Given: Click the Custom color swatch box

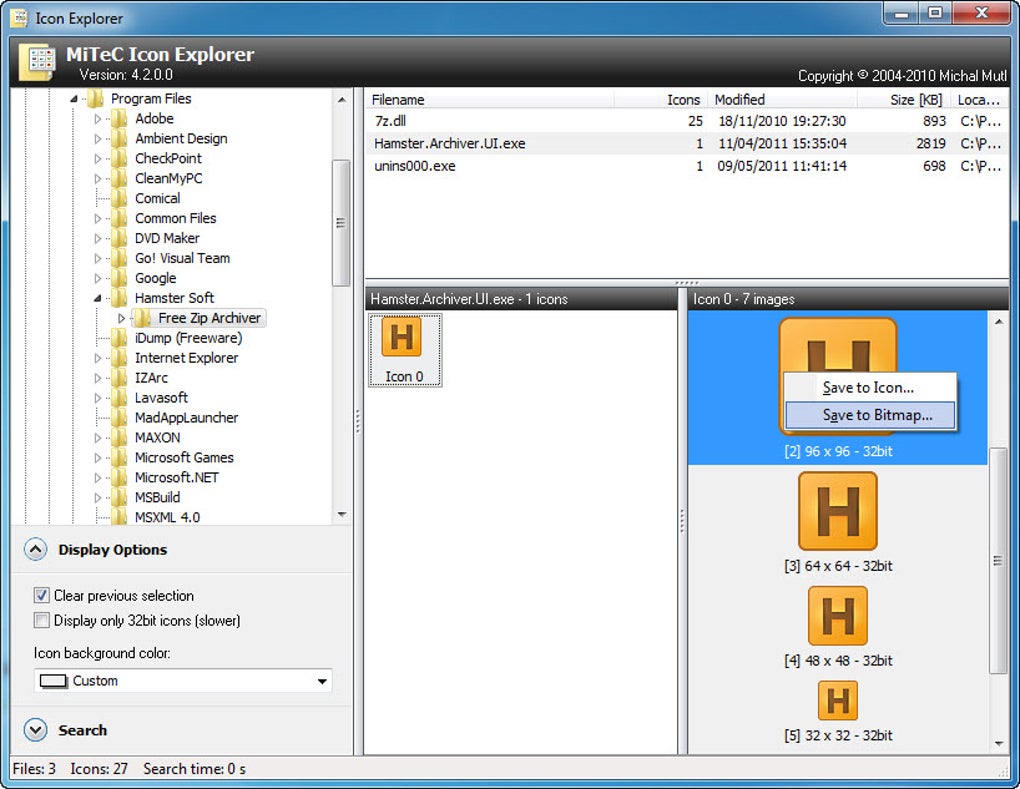Looking at the screenshot, I should pos(53,681).
